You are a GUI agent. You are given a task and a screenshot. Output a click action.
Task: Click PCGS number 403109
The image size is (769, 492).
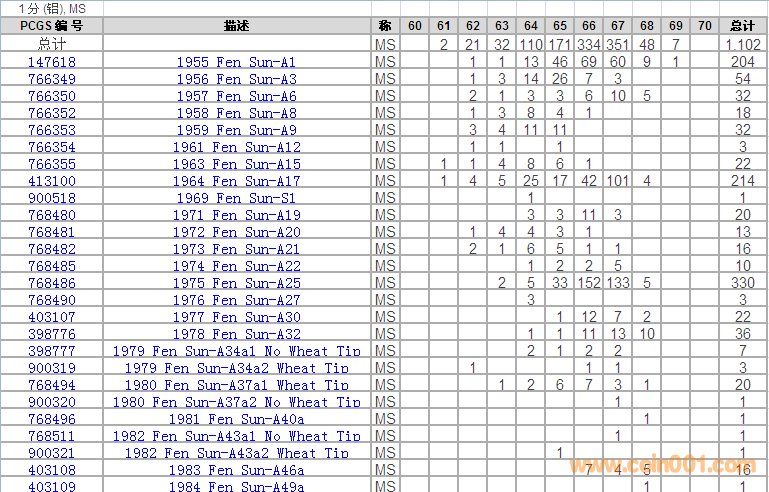tap(51, 487)
